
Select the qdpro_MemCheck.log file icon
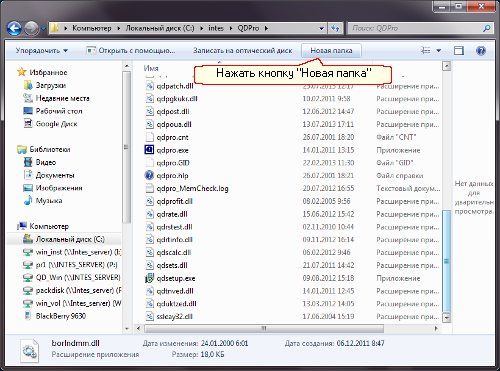tap(149, 188)
